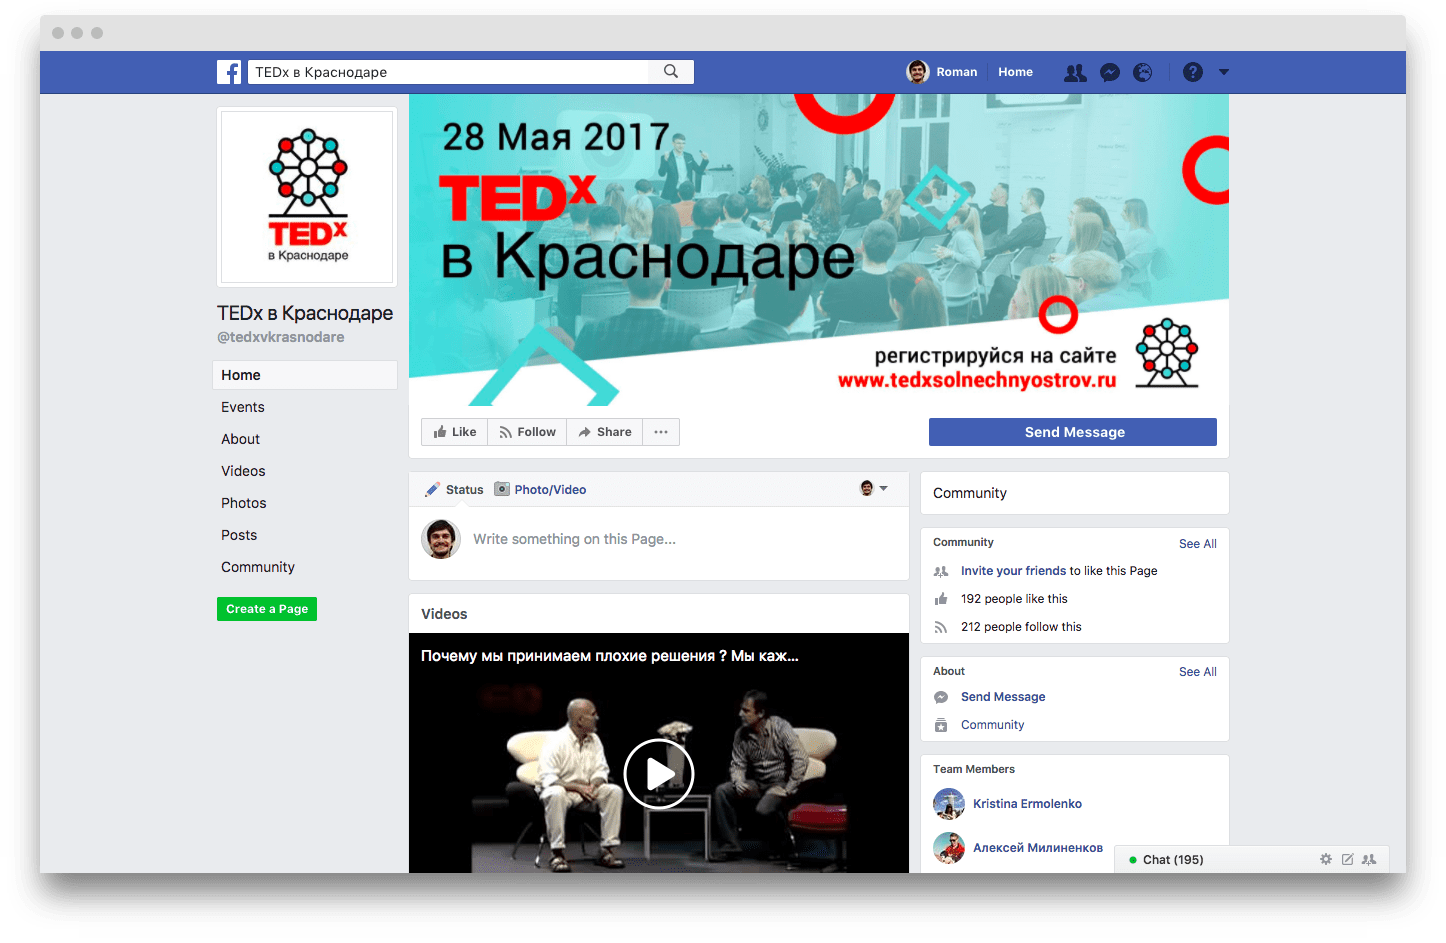
Task: Open the three-dots more options button
Action: 661,432
